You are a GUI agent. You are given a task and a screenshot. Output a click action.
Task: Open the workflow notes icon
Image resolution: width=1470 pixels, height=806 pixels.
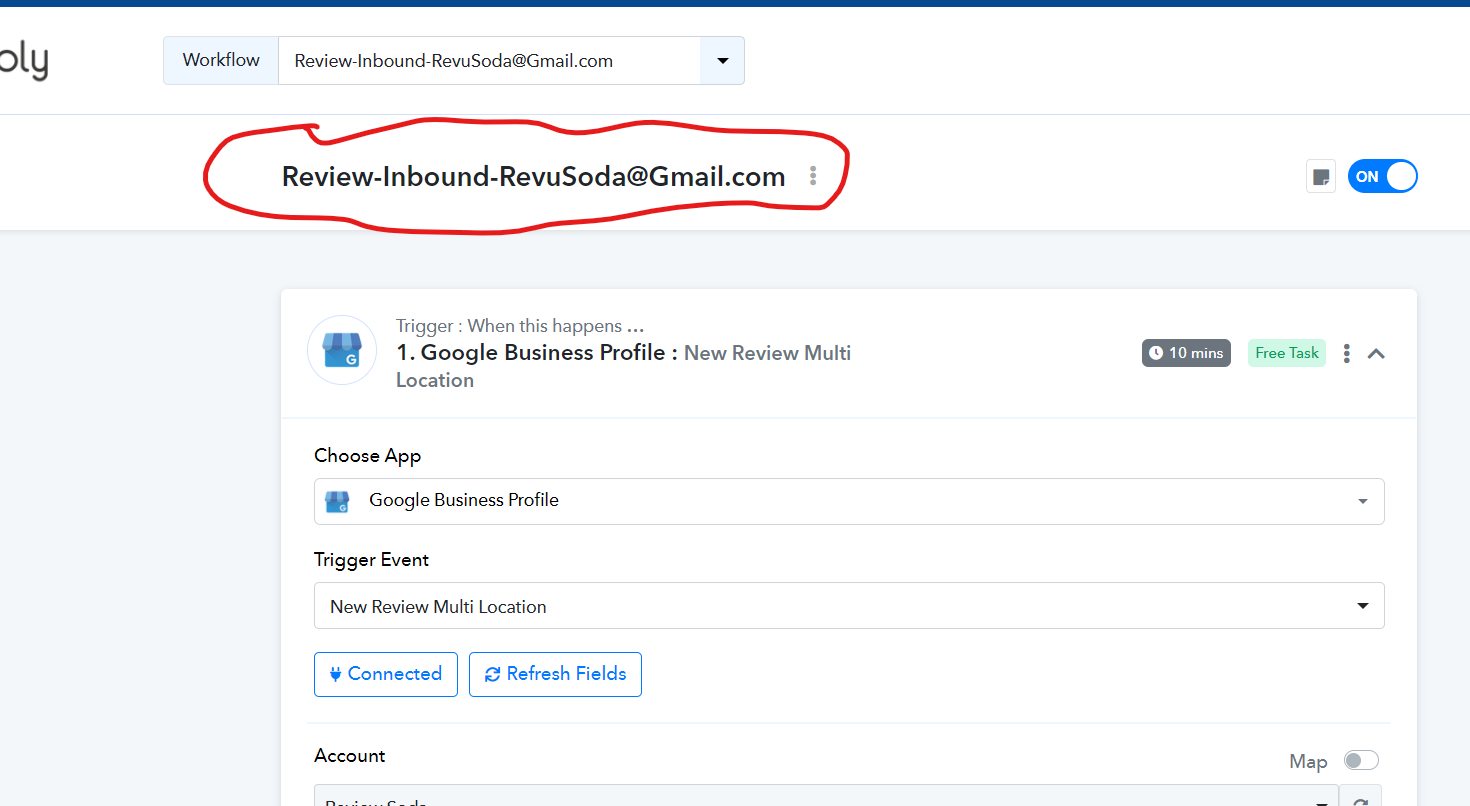(1321, 177)
